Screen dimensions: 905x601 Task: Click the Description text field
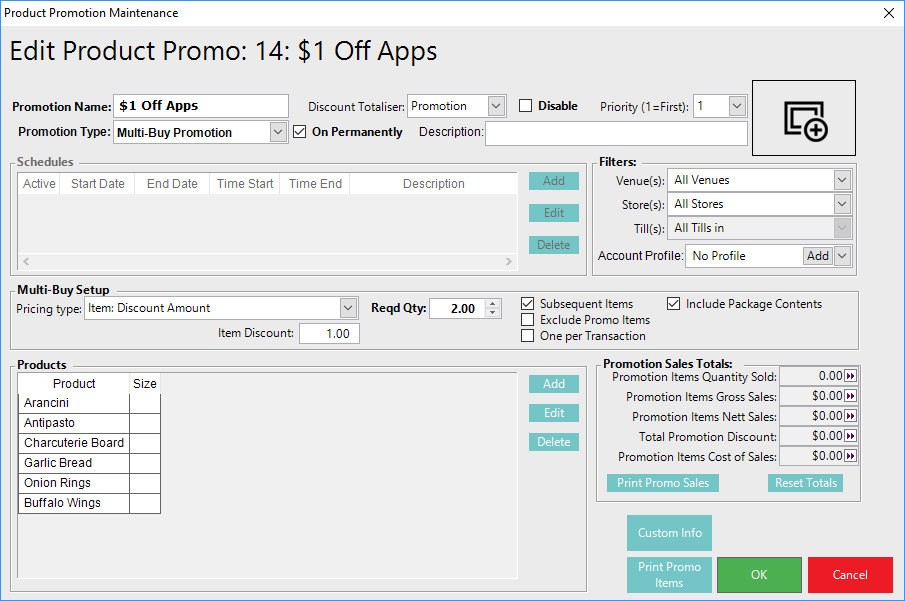click(616, 133)
